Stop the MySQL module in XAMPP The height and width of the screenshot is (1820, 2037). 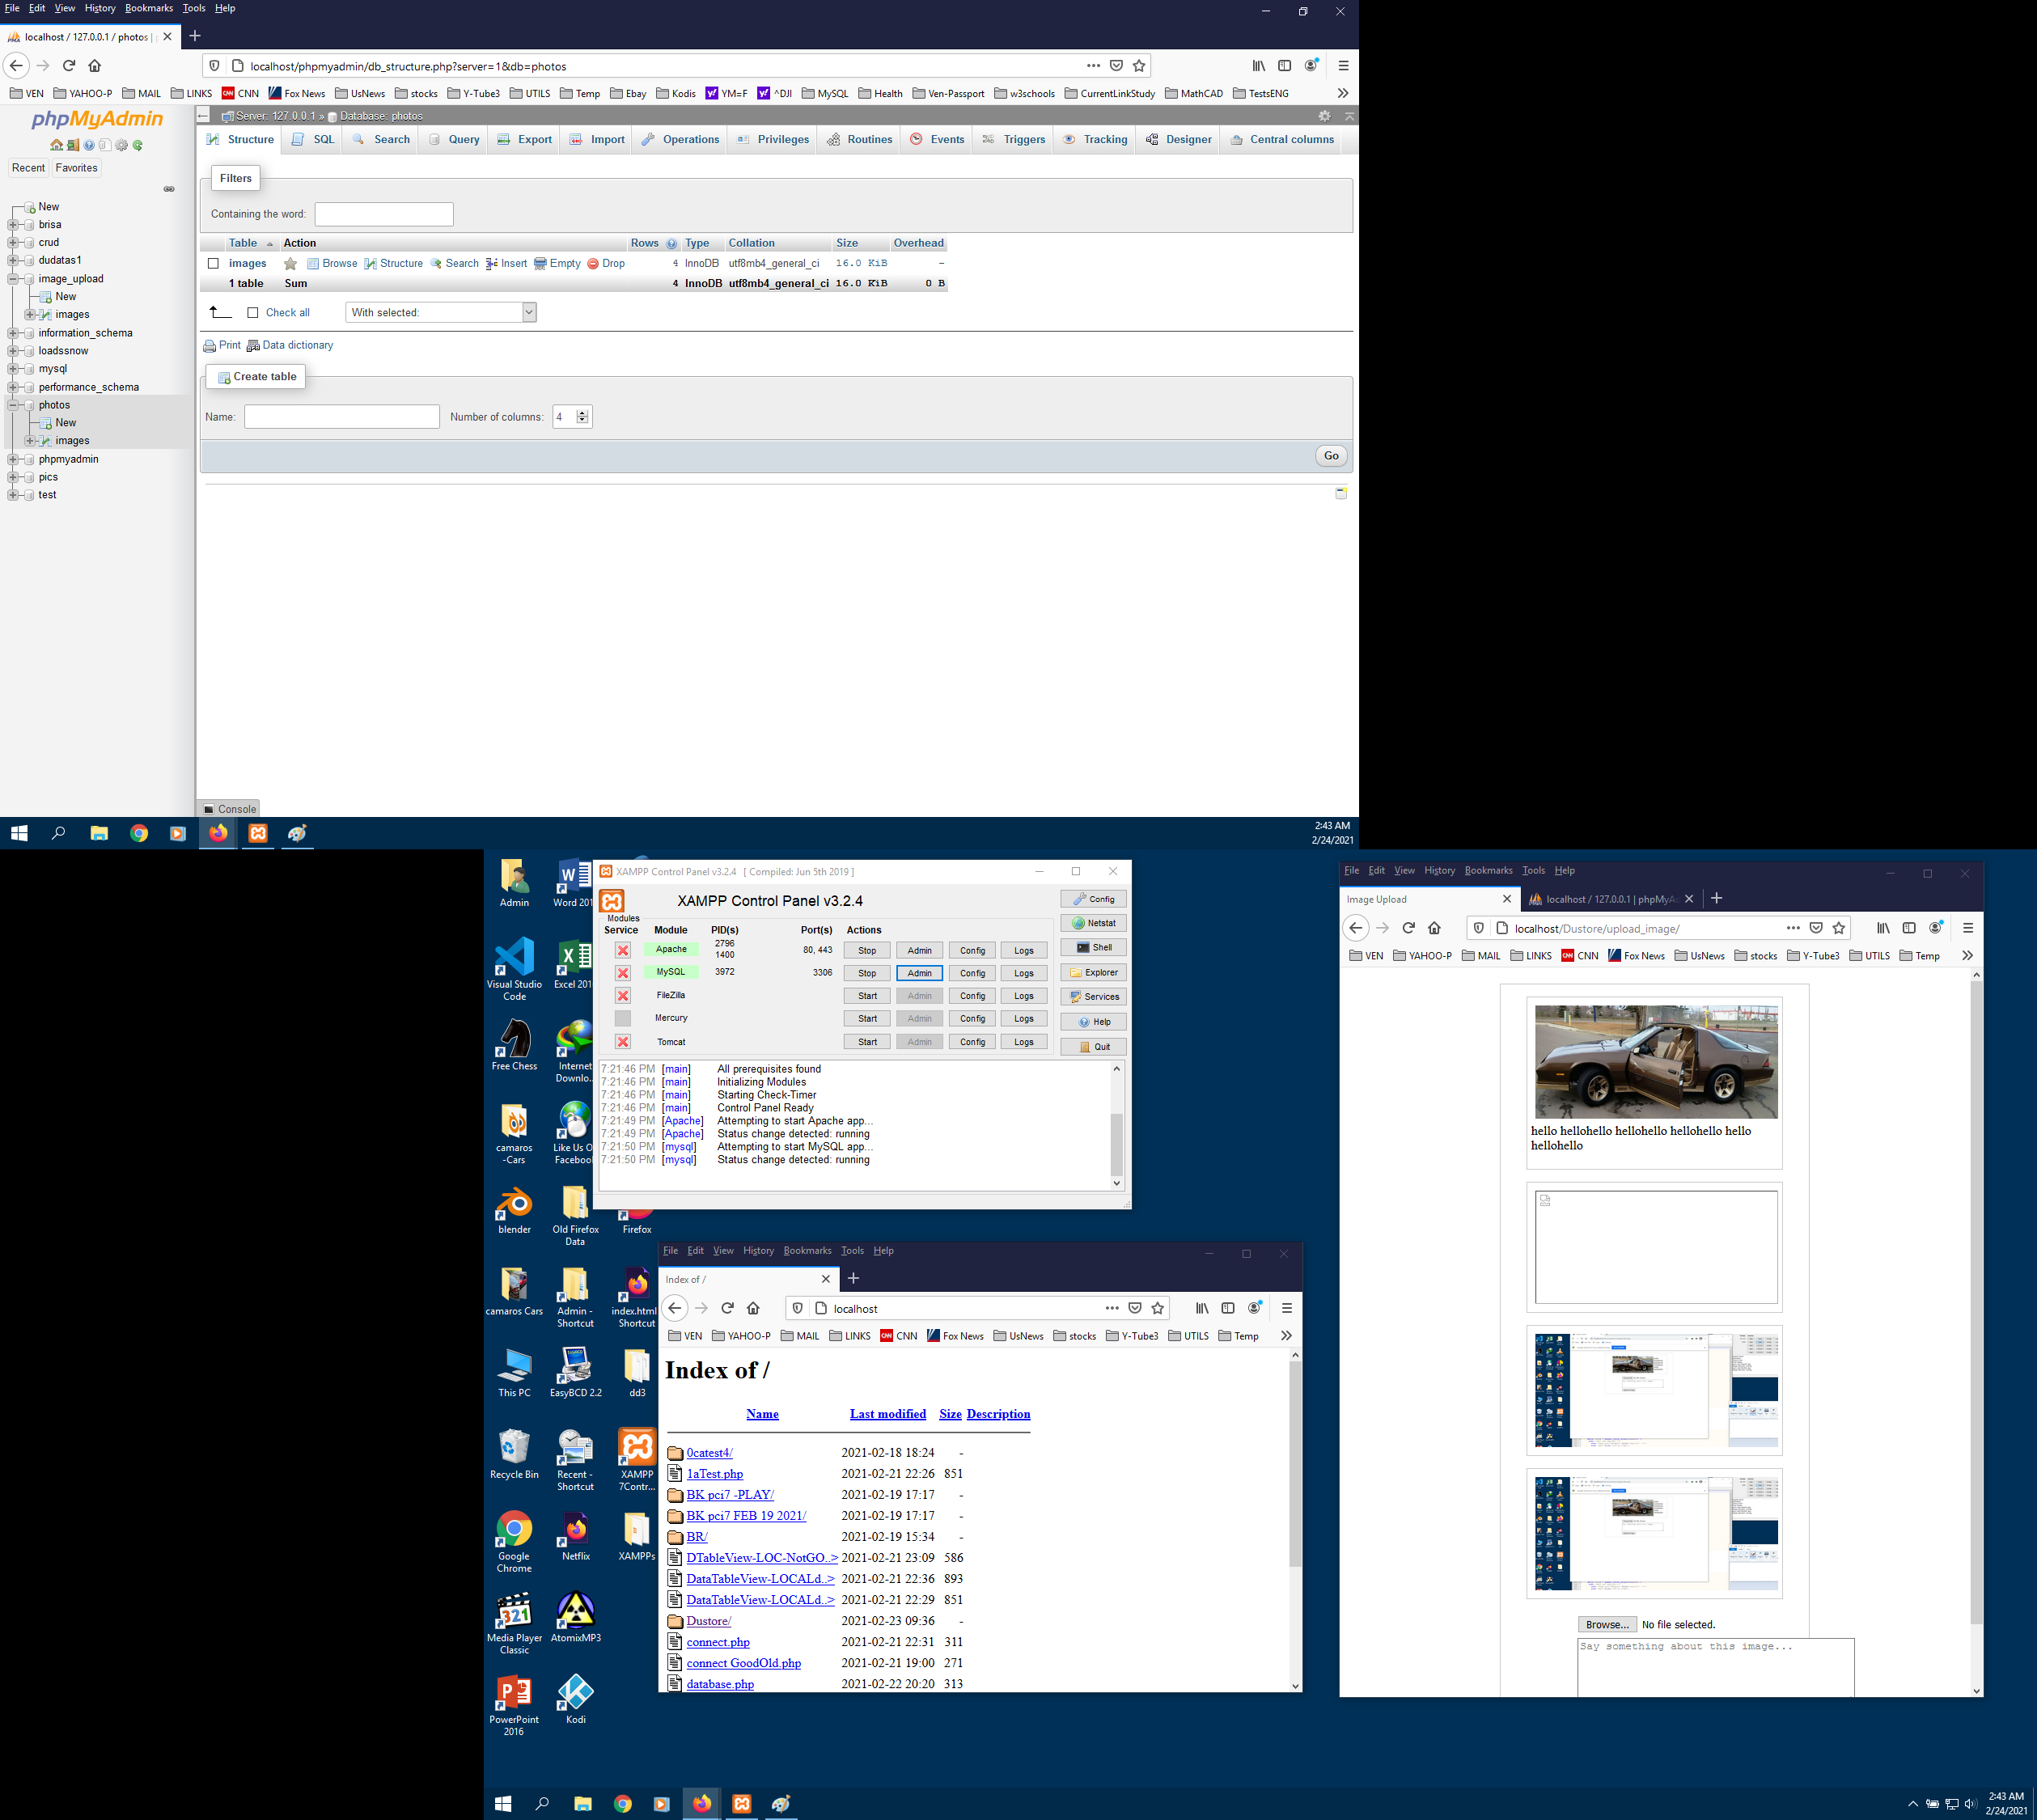pos(866,973)
